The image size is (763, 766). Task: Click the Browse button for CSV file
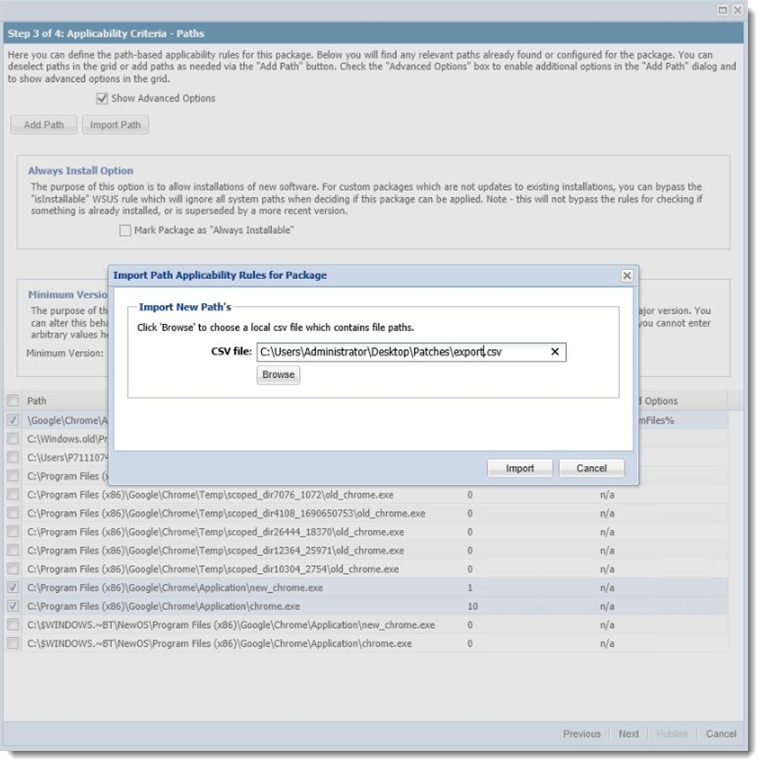(x=278, y=374)
